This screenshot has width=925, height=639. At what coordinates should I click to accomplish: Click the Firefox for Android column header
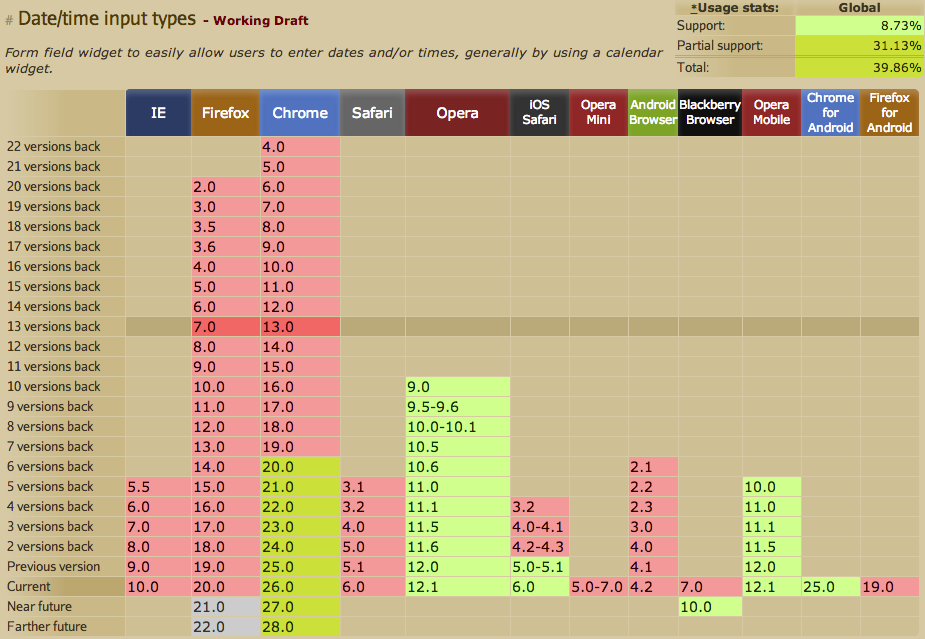tap(890, 113)
